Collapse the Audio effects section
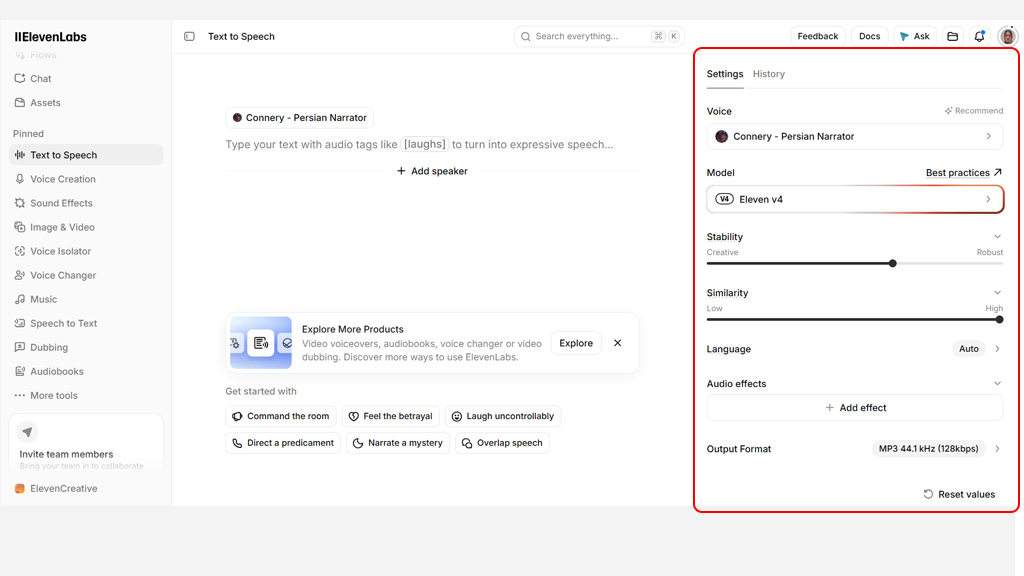1024x576 pixels. click(x=997, y=383)
